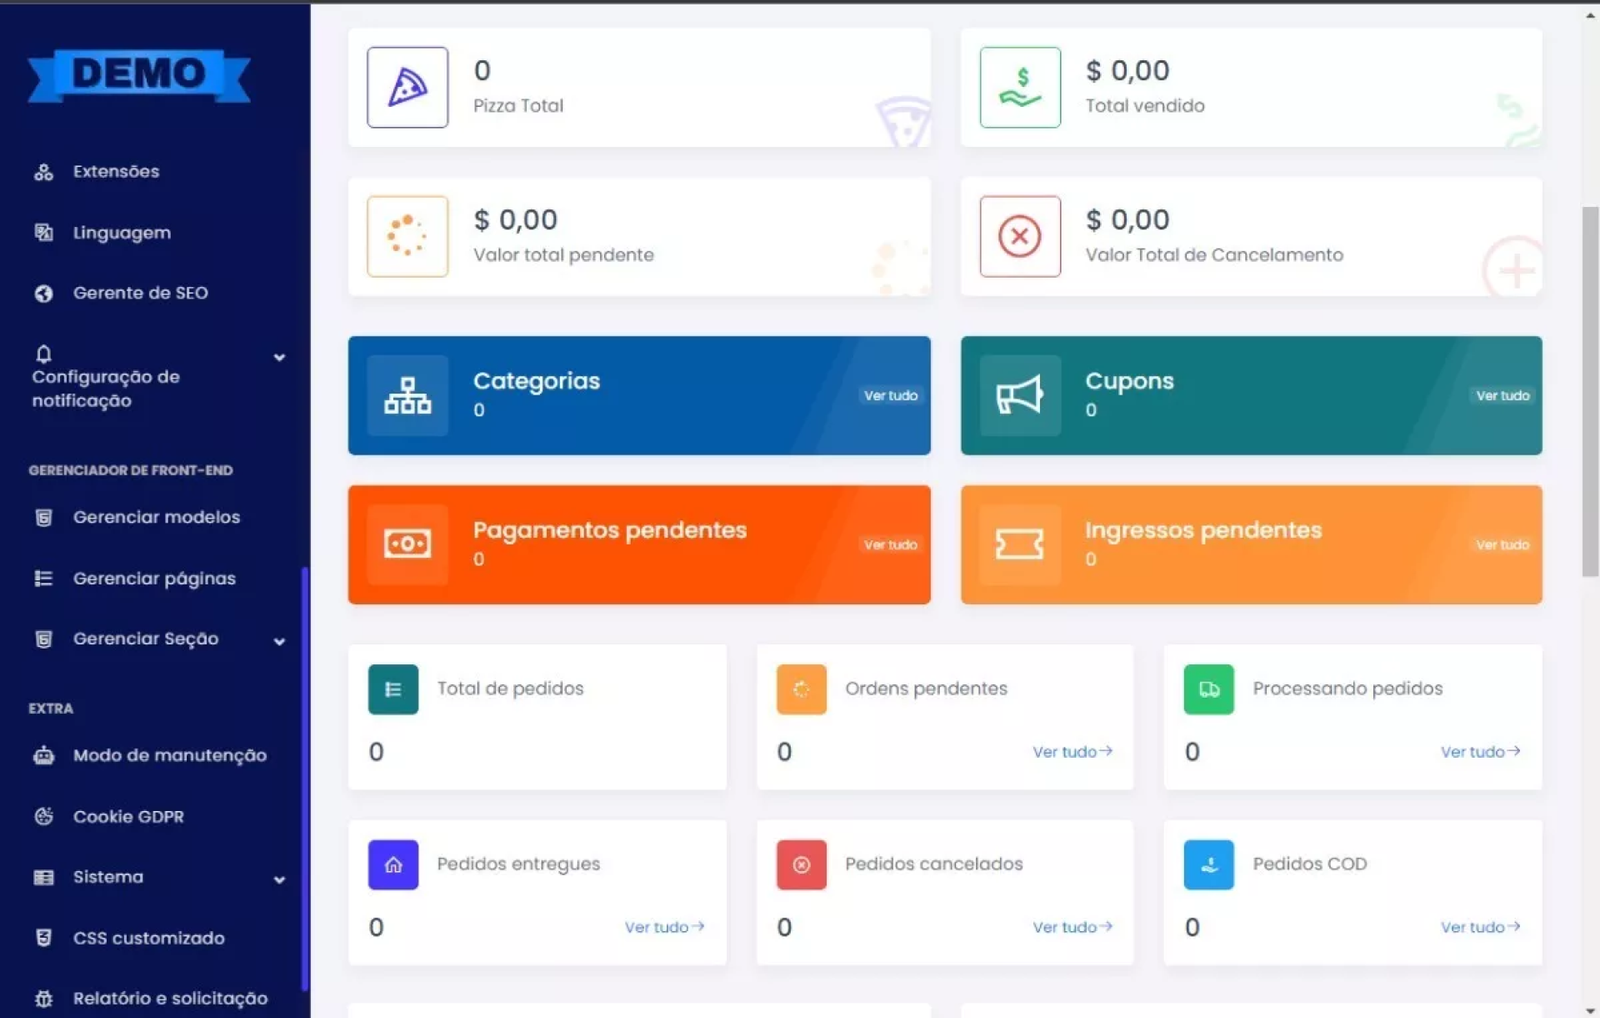Open Gerente de SEO in sidebar
Screen dimensions: 1600x1018
140,293
